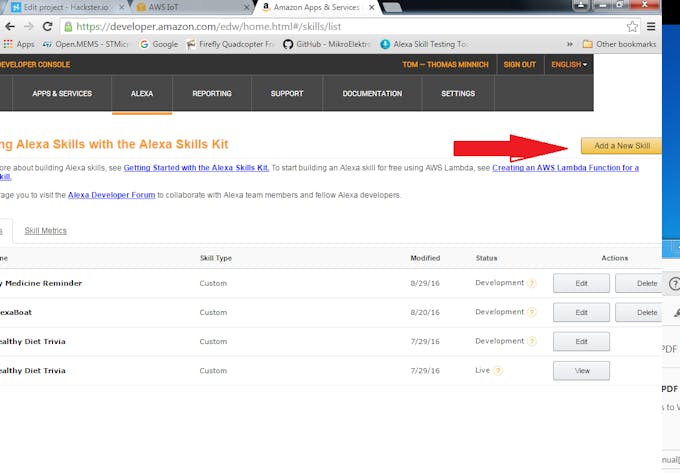Click the Live status text
680x473 pixels.
(482, 370)
